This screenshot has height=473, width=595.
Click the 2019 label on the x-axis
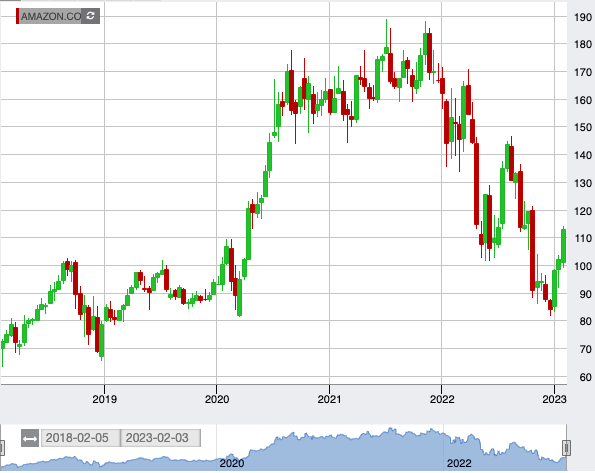coord(104,399)
